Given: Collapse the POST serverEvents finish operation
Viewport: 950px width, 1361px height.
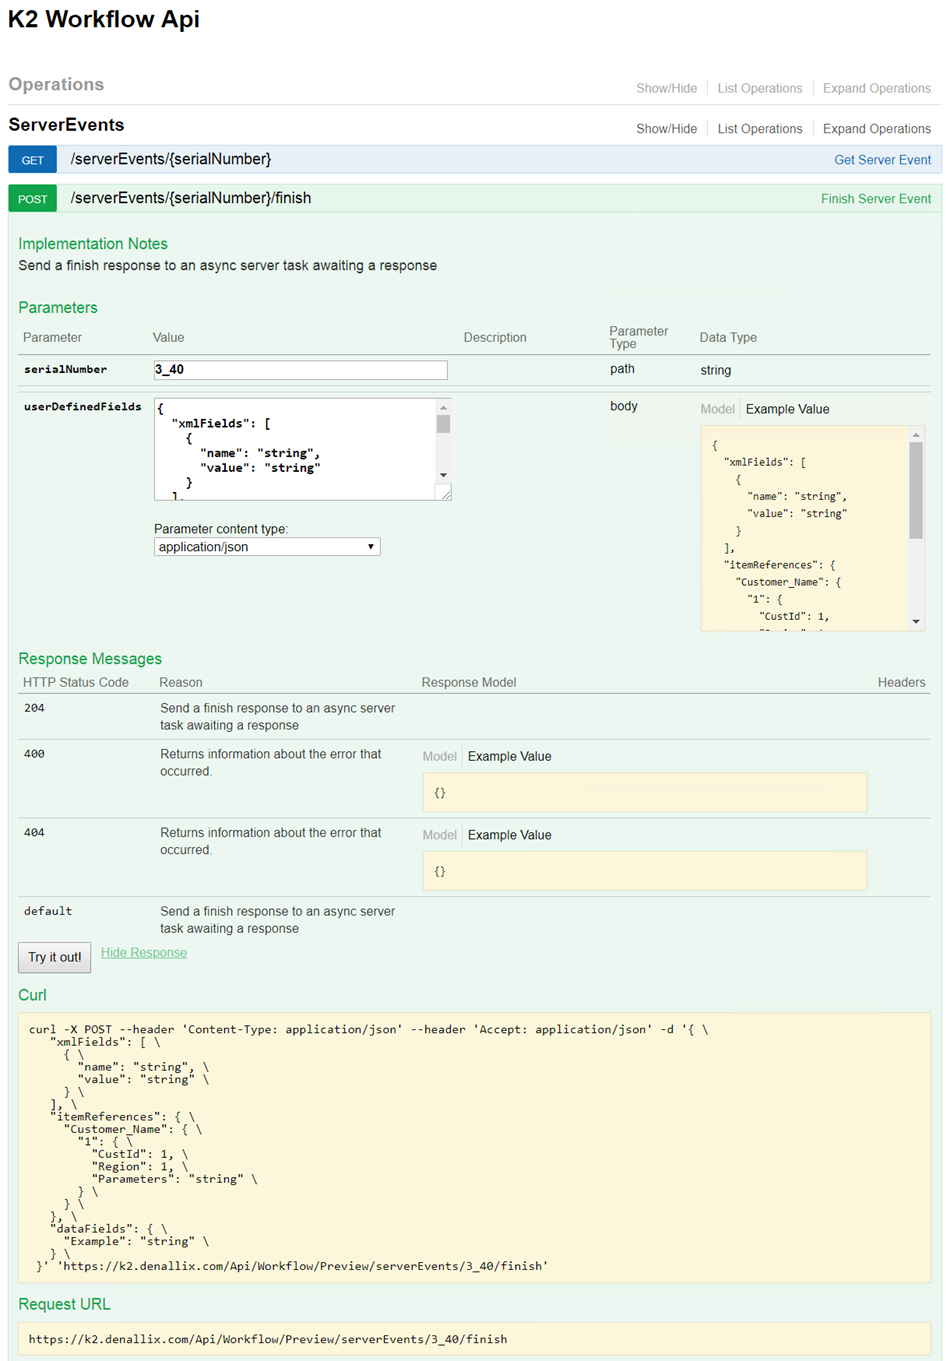Looking at the screenshot, I should click(191, 199).
